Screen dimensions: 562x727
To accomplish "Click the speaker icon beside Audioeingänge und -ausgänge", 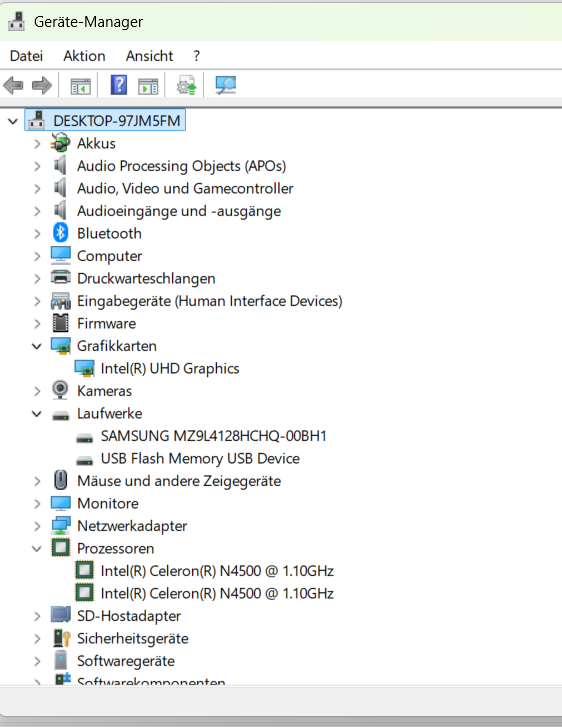I will click(x=60, y=210).
